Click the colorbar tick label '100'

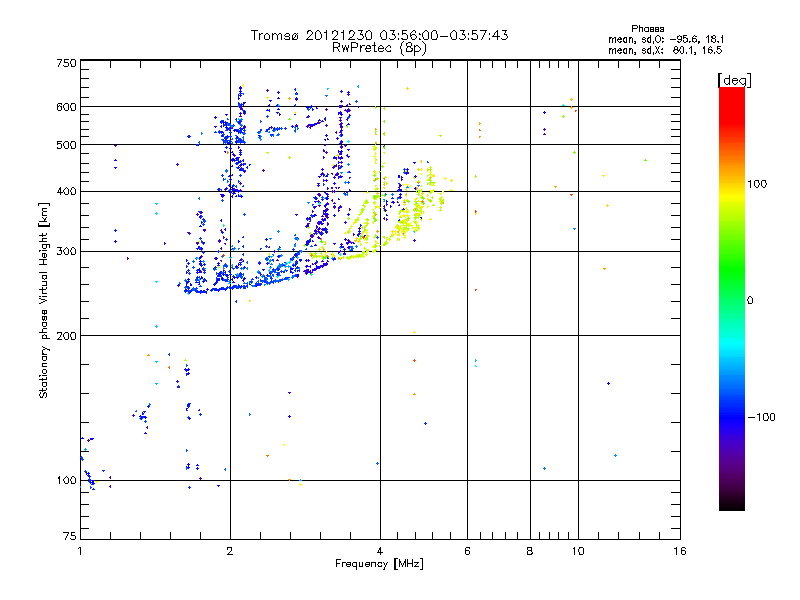pos(757,184)
